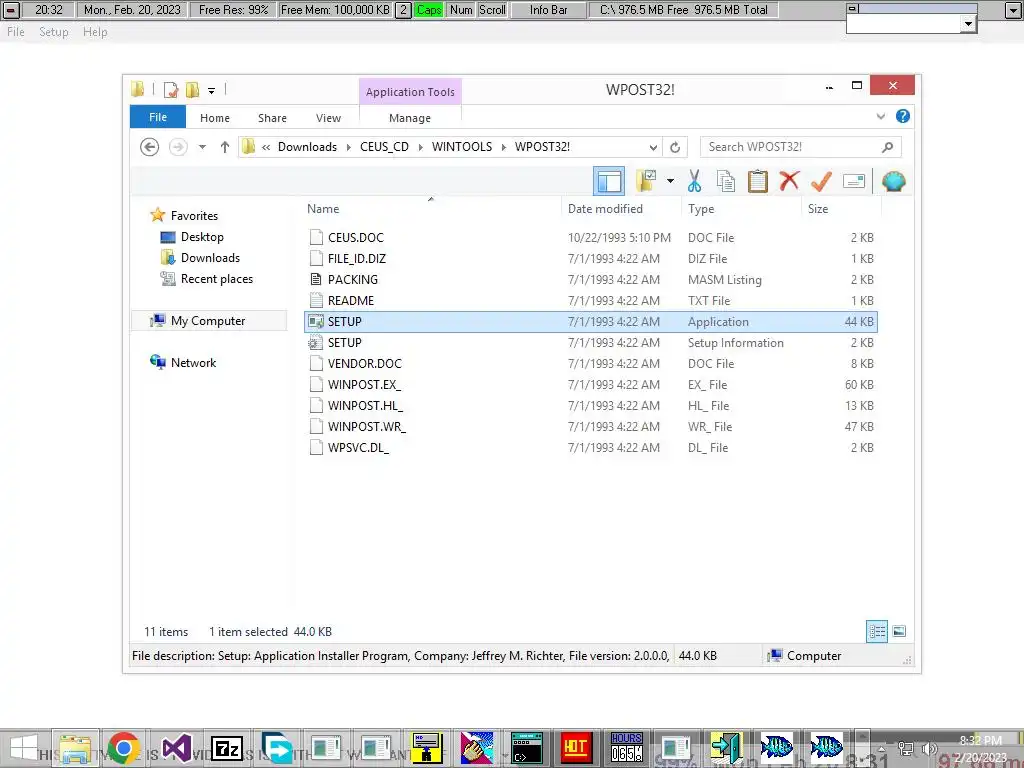This screenshot has height=768, width=1024.
Task: Open the File ribbon tab
Action: pos(158,117)
